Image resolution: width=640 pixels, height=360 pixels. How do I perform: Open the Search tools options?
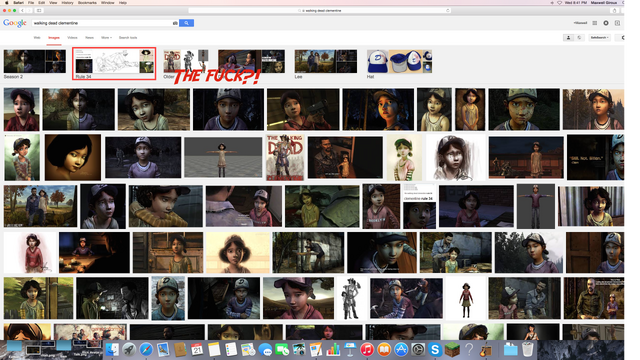coord(128,38)
